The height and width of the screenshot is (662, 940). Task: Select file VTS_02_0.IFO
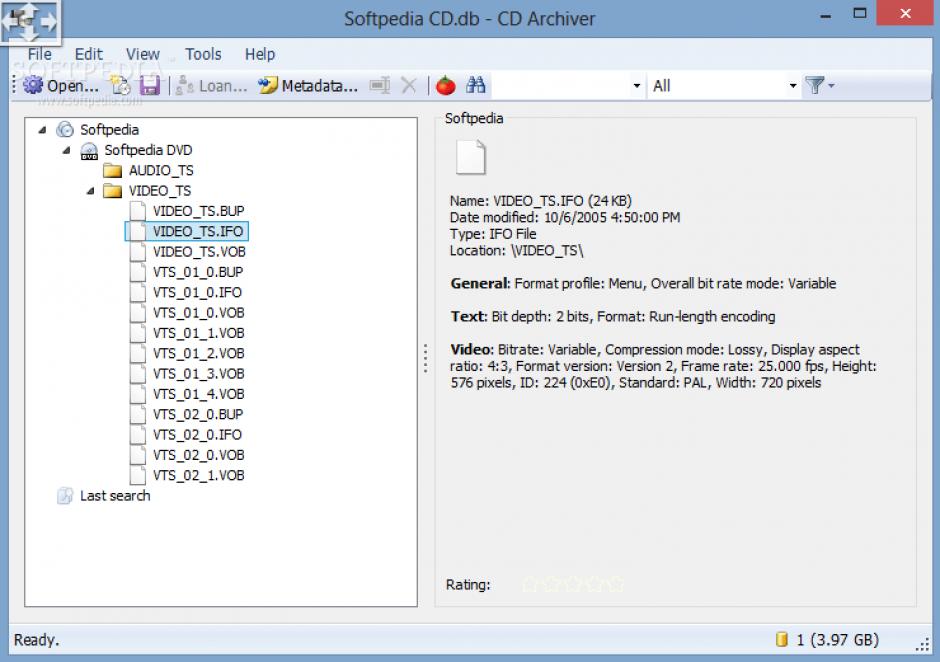(x=197, y=435)
